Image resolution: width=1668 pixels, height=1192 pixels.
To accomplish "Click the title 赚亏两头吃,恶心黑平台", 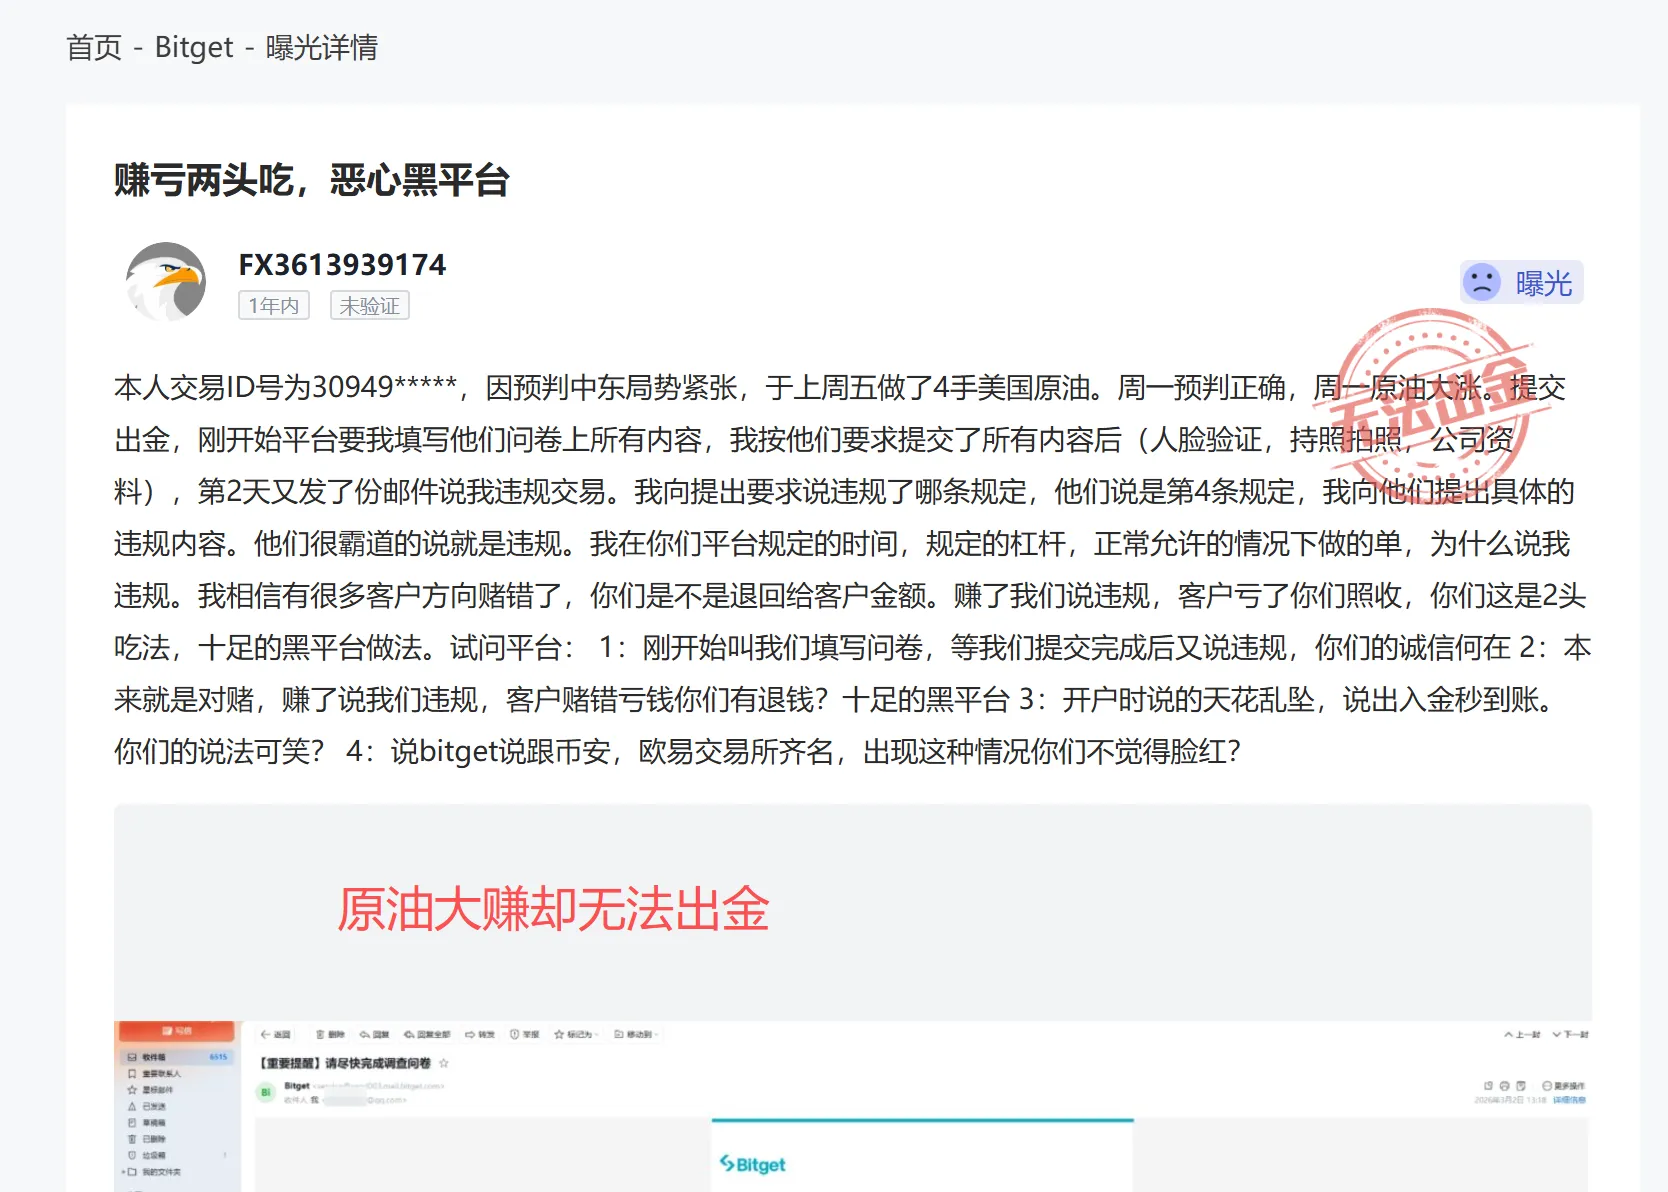I will (311, 180).
